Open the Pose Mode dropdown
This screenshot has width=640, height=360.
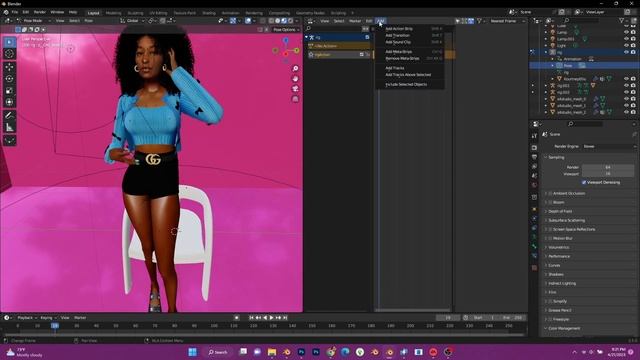[33, 20]
